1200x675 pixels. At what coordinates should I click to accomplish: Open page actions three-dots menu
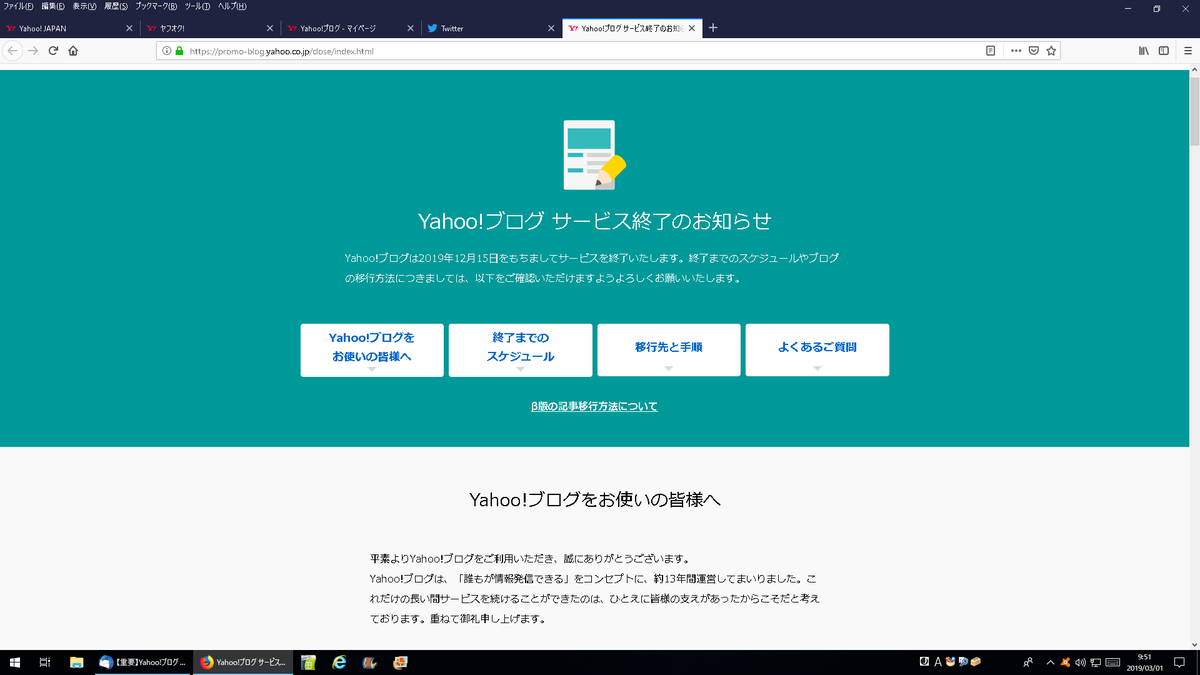coord(1016,50)
